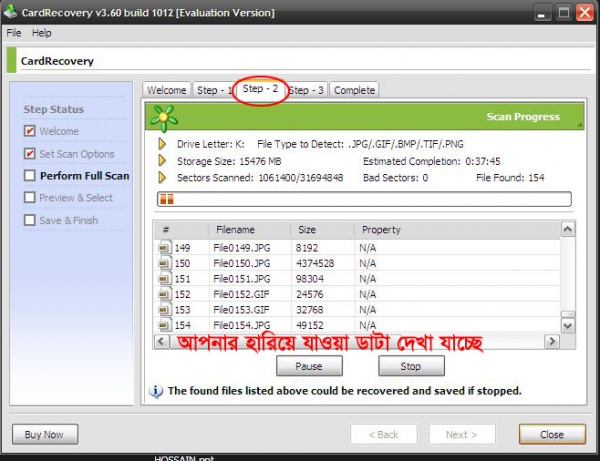Click the Next button

point(462,434)
